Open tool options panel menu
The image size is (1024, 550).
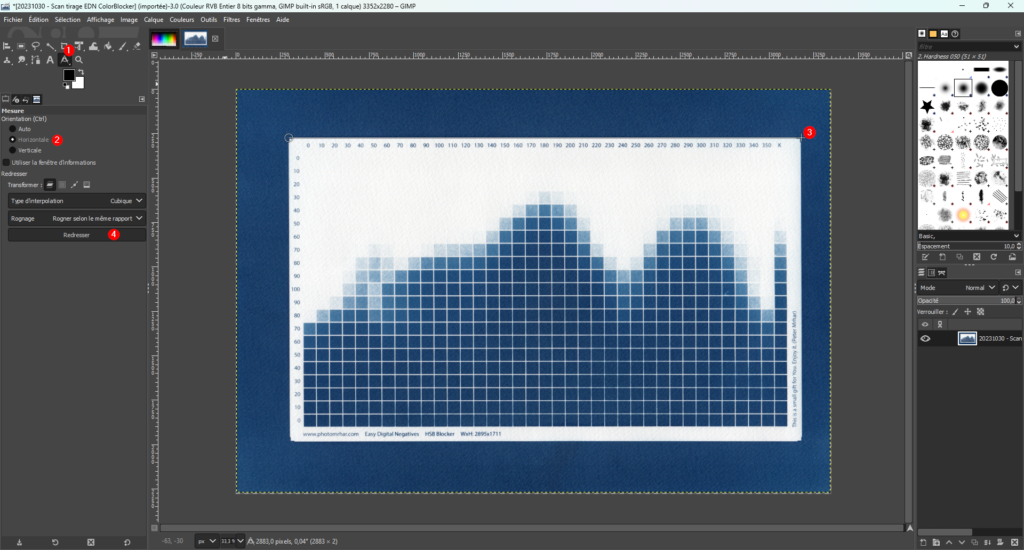tap(142, 99)
